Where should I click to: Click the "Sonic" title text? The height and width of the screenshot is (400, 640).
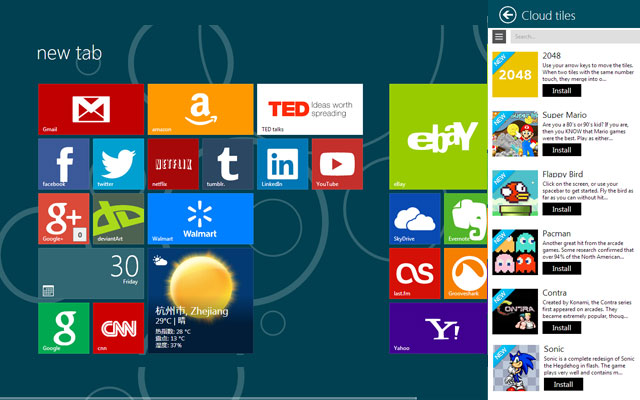554,349
